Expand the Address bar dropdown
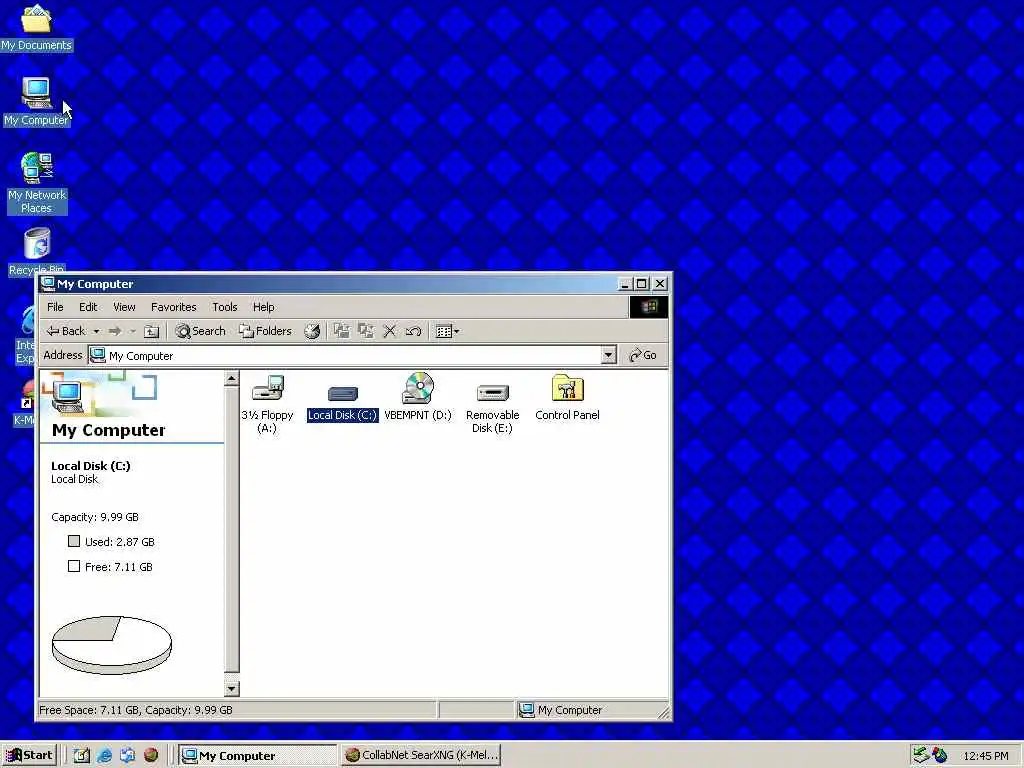Image resolution: width=1024 pixels, height=768 pixels. (608, 355)
